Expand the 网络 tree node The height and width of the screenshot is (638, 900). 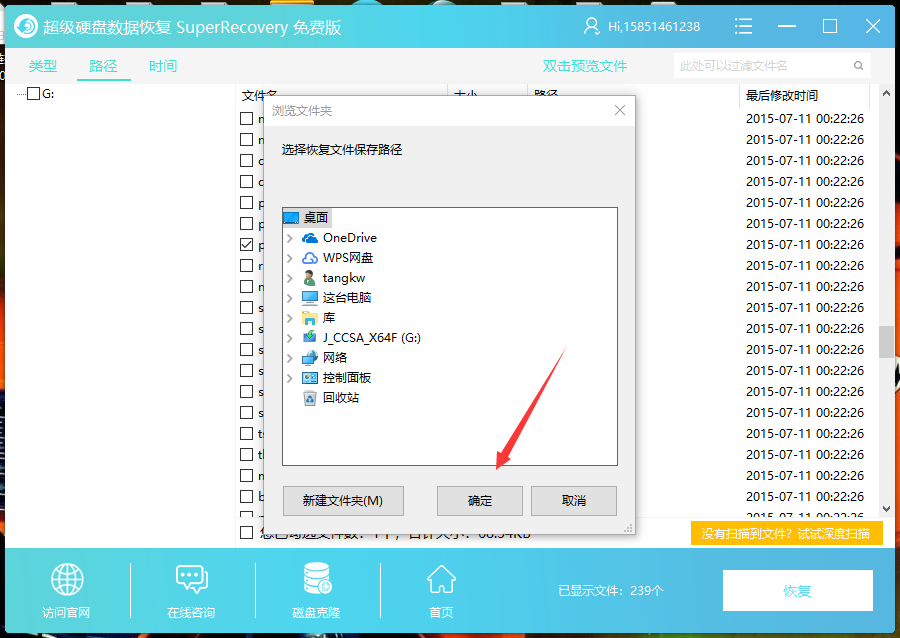pyautogui.click(x=290, y=358)
